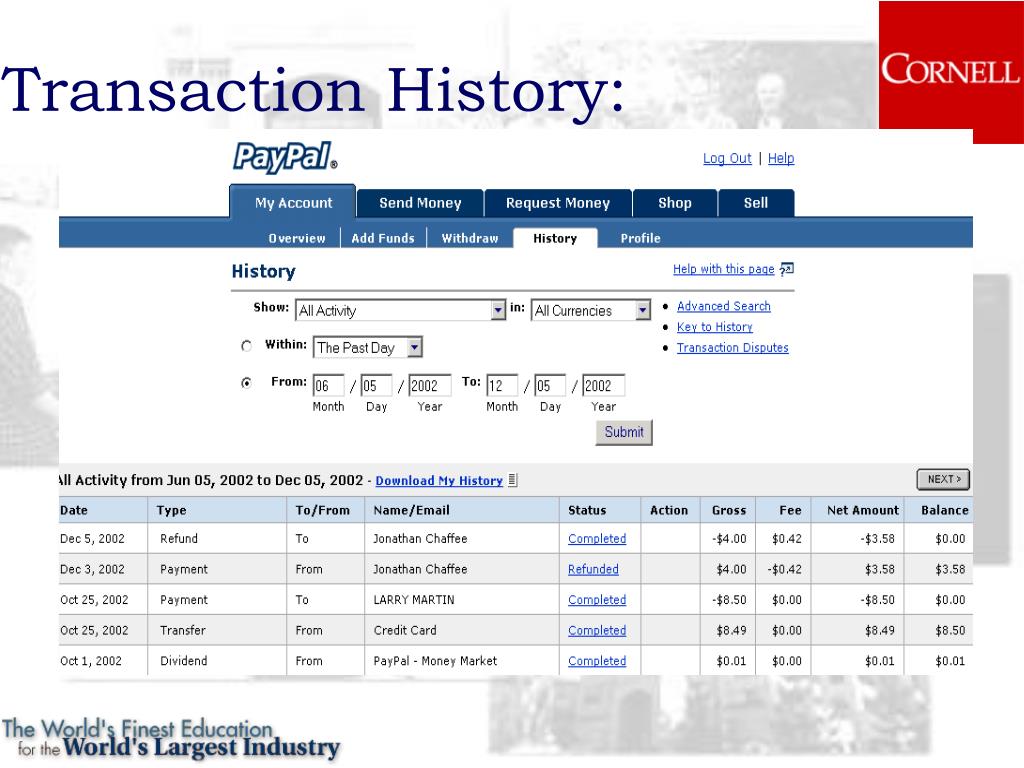The image size is (1024, 768).
Task: Click the Log Out link
Action: (x=727, y=158)
